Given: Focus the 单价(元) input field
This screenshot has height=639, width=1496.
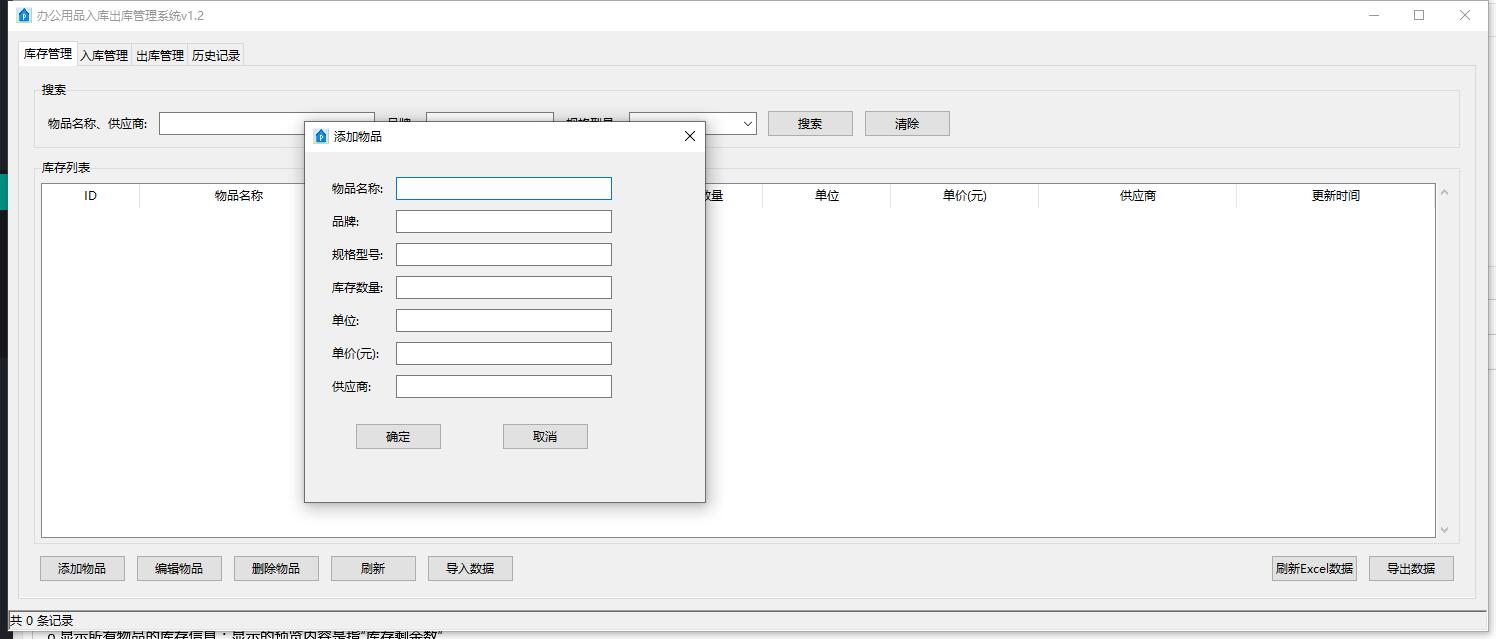Looking at the screenshot, I should pos(503,353).
